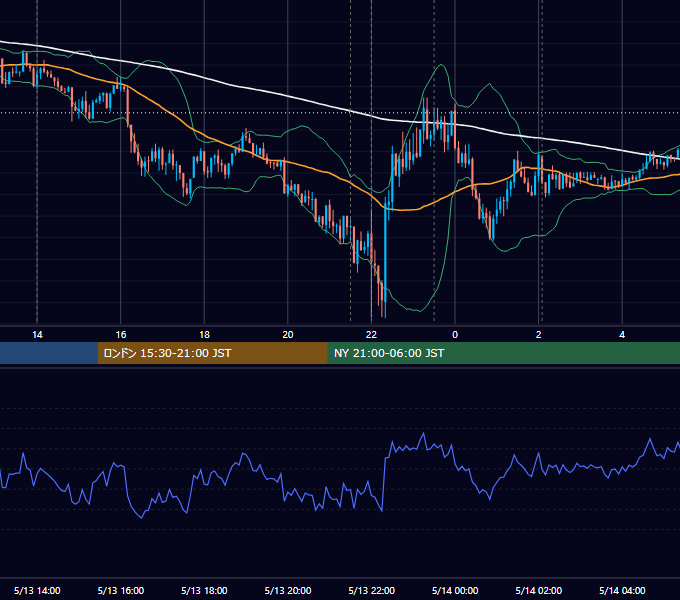Click the 5/14 02:00 date label
This screenshot has width=680, height=600.
pyautogui.click(x=539, y=590)
